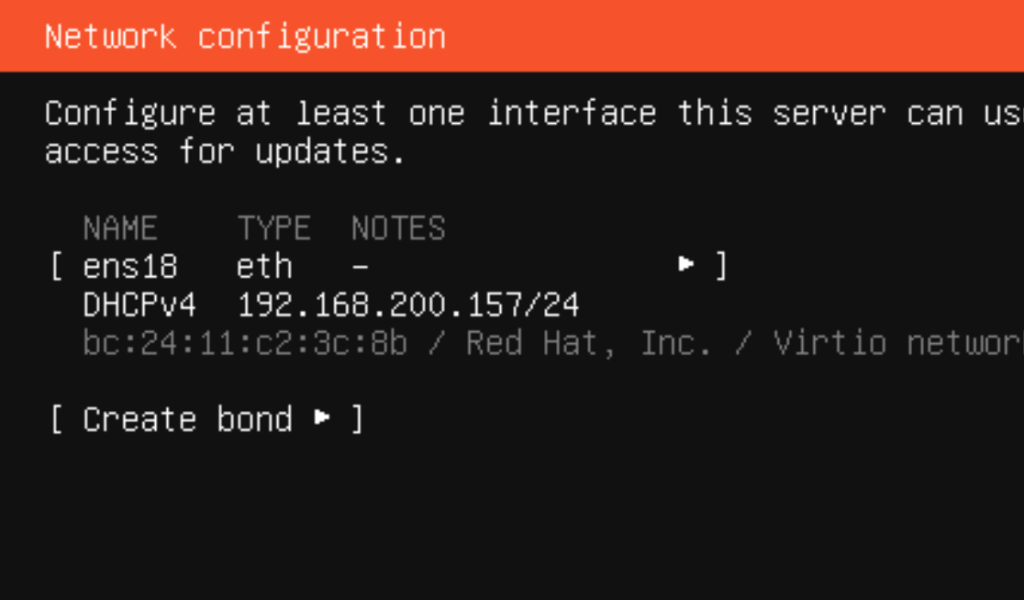Click the closing bracket of Create bond
Viewport: 1024px width, 600px height.
tap(357, 418)
